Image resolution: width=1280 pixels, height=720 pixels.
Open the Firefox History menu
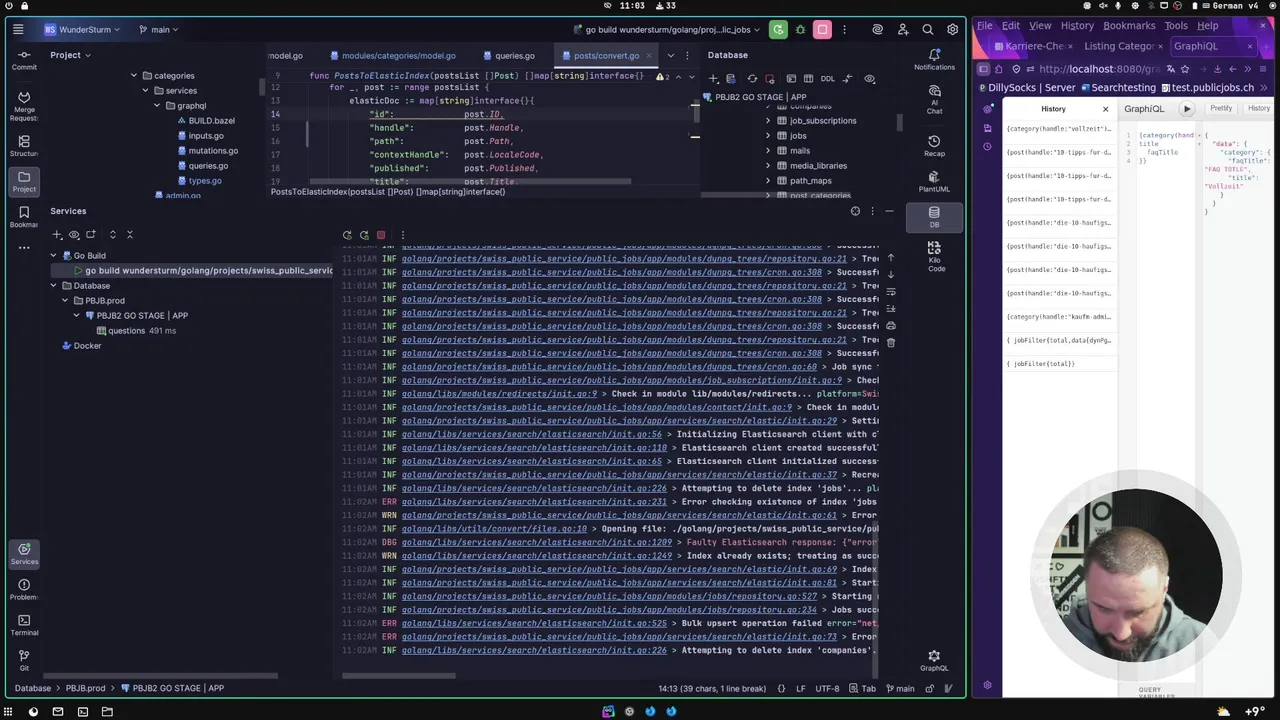coord(1077,26)
